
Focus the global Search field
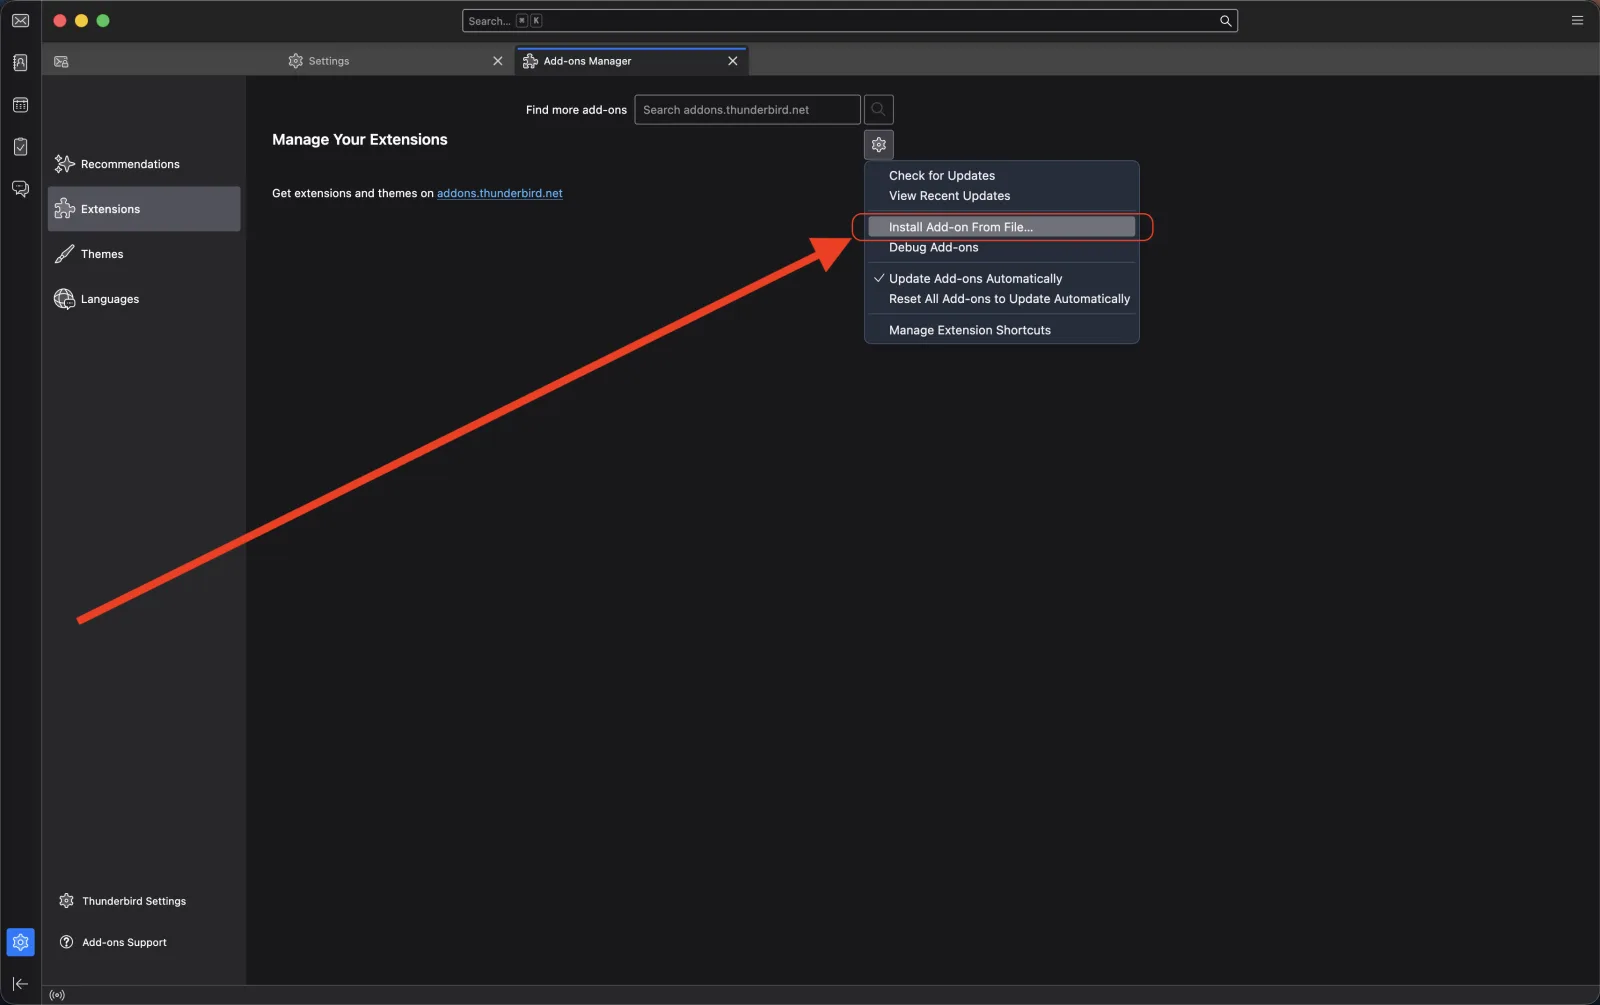tap(849, 21)
